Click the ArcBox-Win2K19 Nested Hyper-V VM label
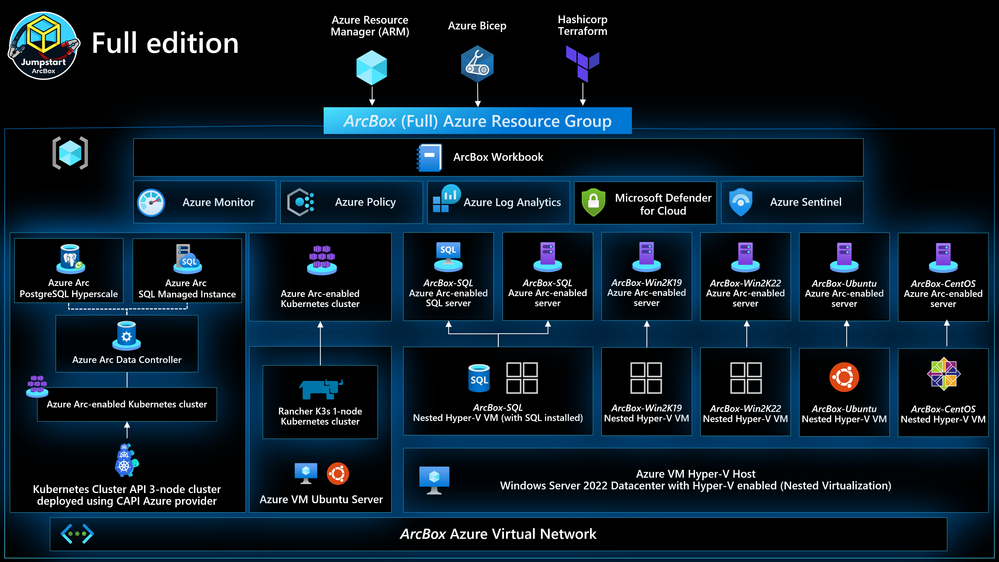Image resolution: width=999 pixels, height=562 pixels. (x=647, y=413)
